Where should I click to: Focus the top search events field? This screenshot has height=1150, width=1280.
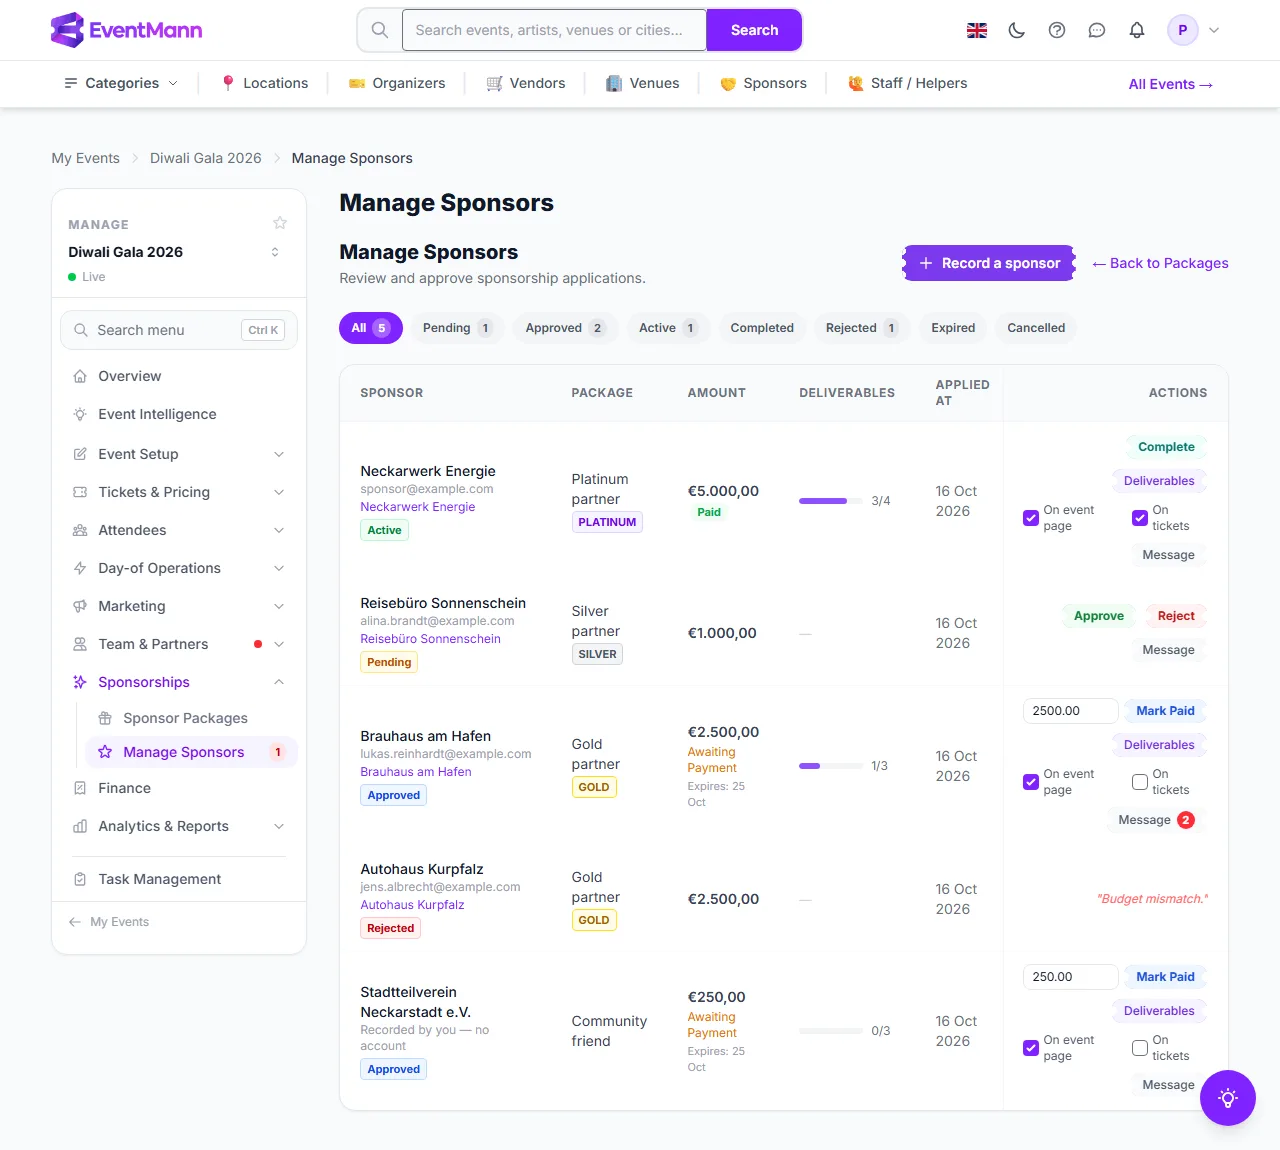click(554, 30)
